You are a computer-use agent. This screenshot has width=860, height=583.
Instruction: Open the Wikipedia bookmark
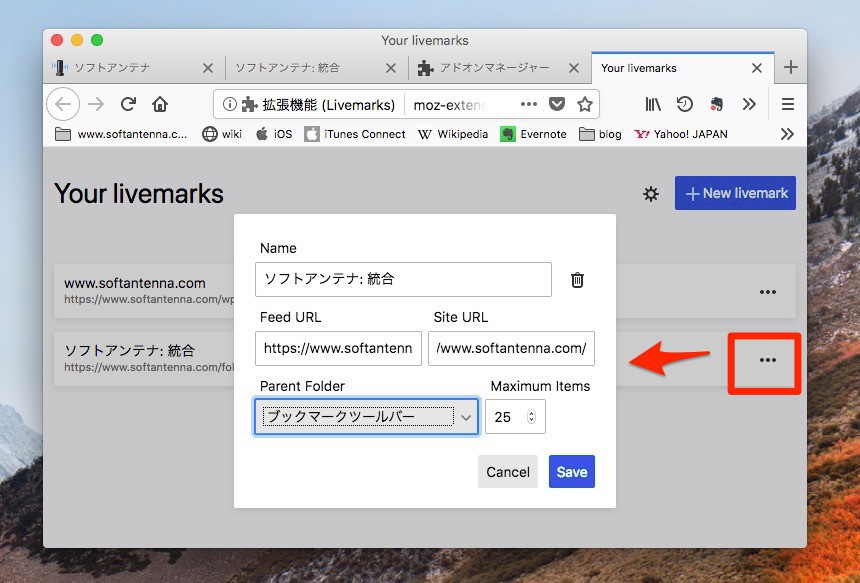pos(453,134)
